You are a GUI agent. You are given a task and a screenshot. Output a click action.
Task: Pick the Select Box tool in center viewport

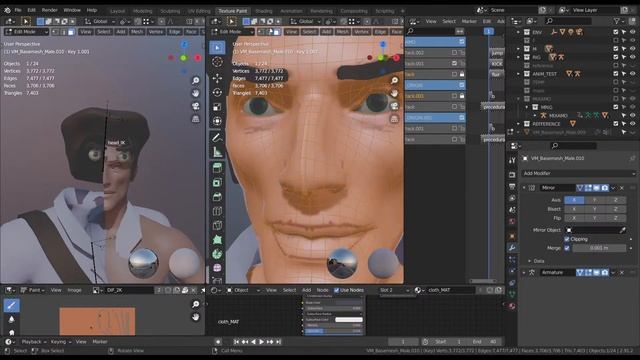[x=217, y=47]
